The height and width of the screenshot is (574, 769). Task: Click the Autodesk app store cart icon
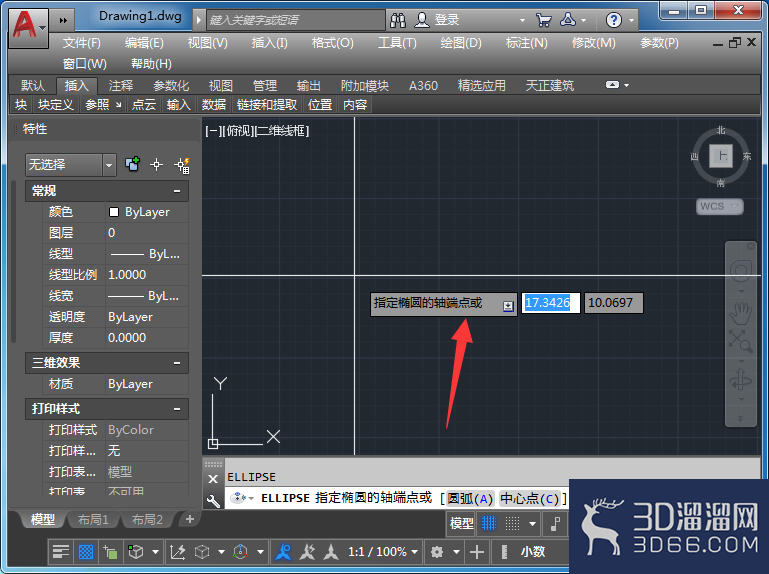pos(543,20)
